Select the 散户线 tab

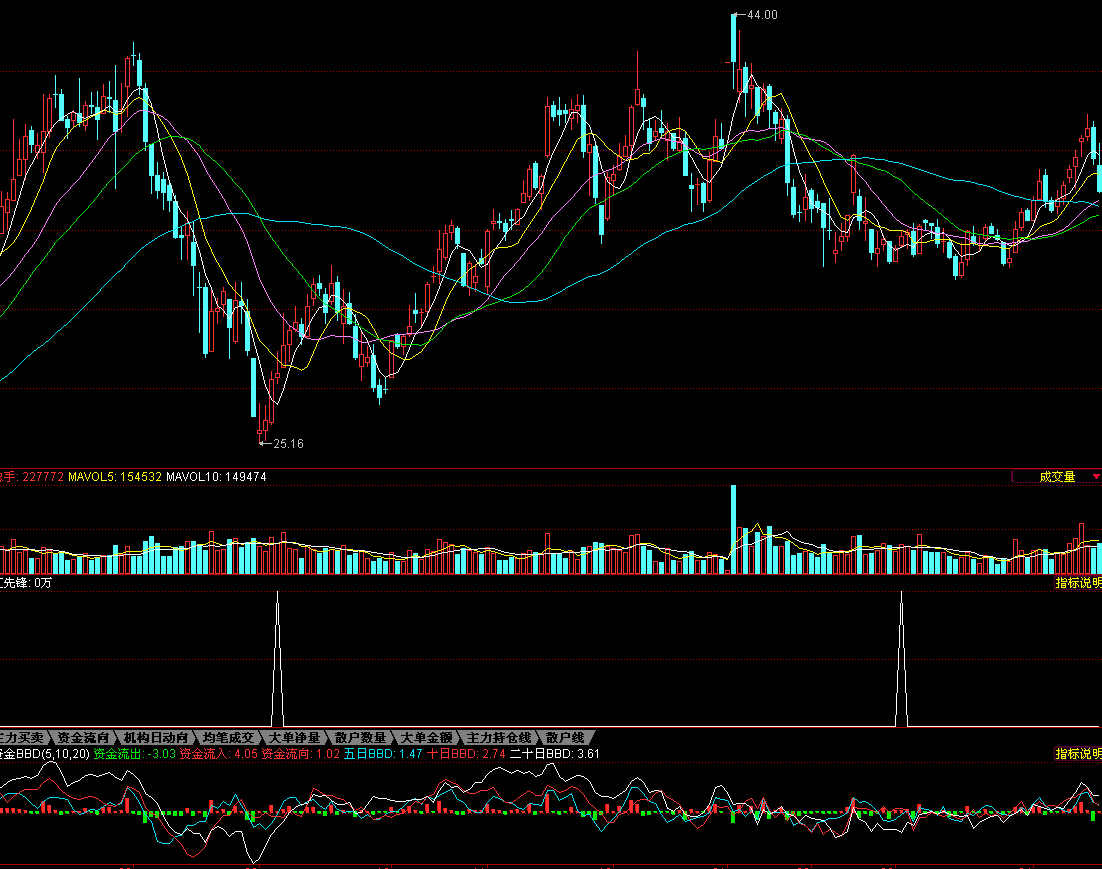564,737
